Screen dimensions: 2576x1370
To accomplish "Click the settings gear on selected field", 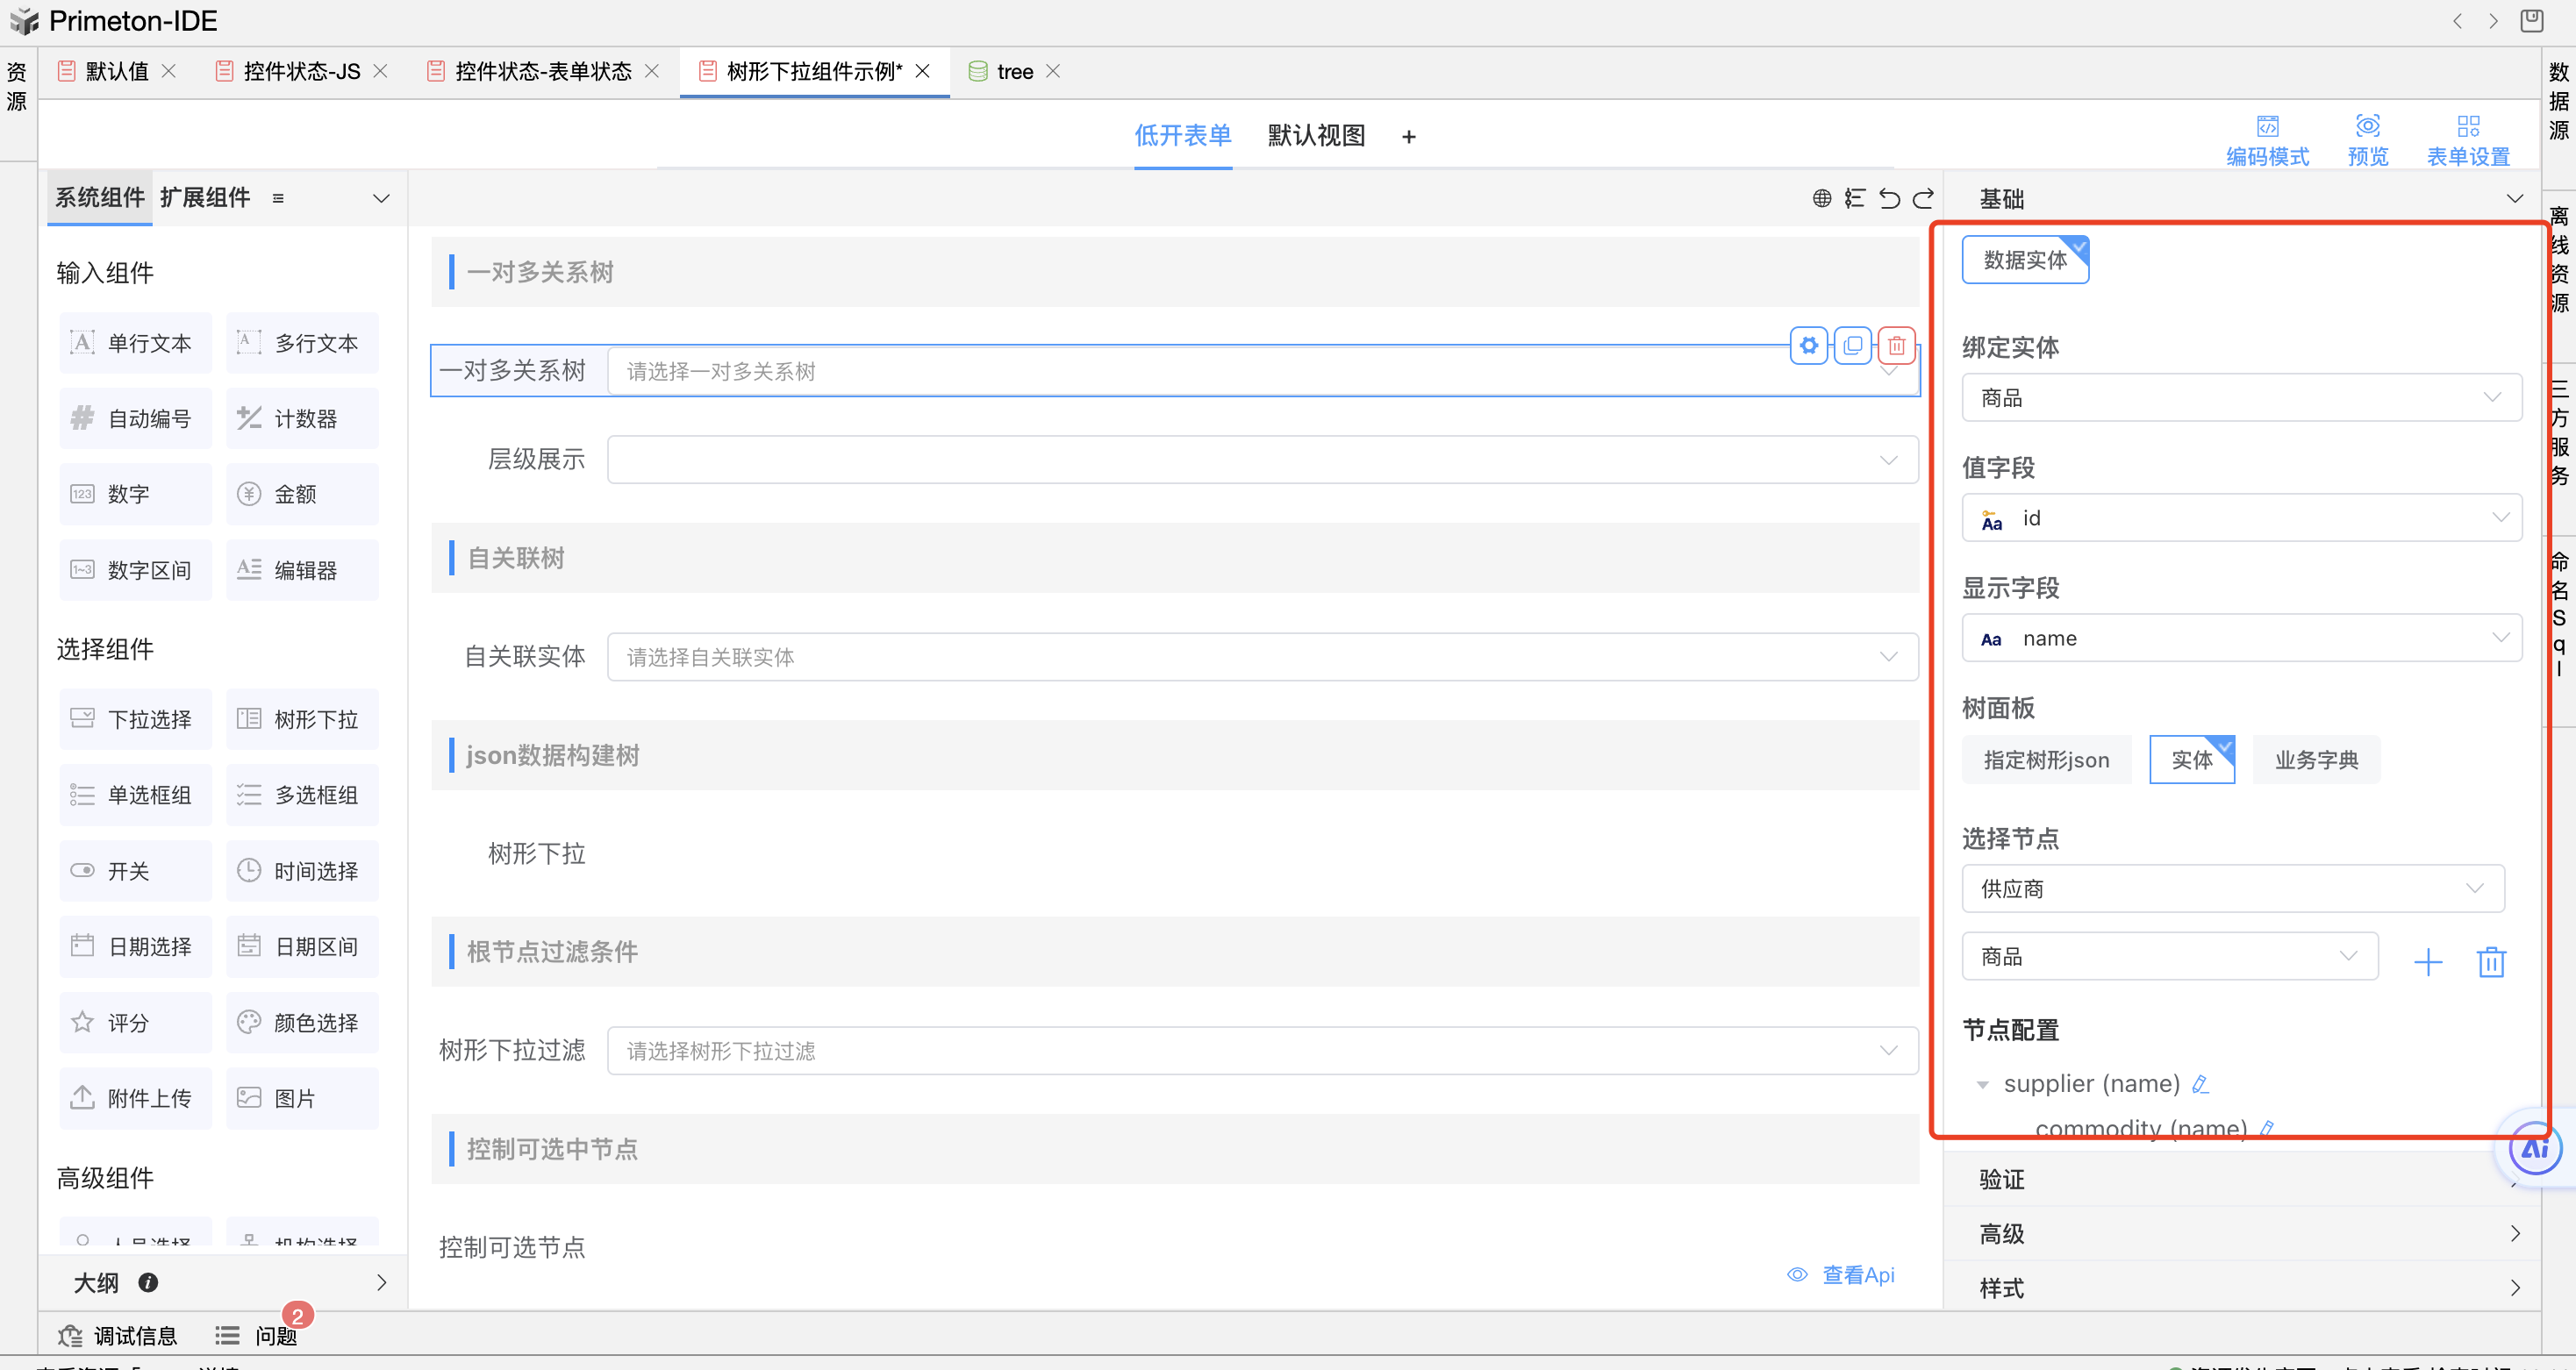I will coord(1808,346).
